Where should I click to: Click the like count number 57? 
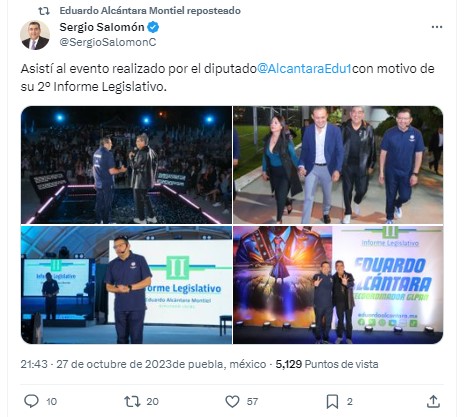(252, 401)
